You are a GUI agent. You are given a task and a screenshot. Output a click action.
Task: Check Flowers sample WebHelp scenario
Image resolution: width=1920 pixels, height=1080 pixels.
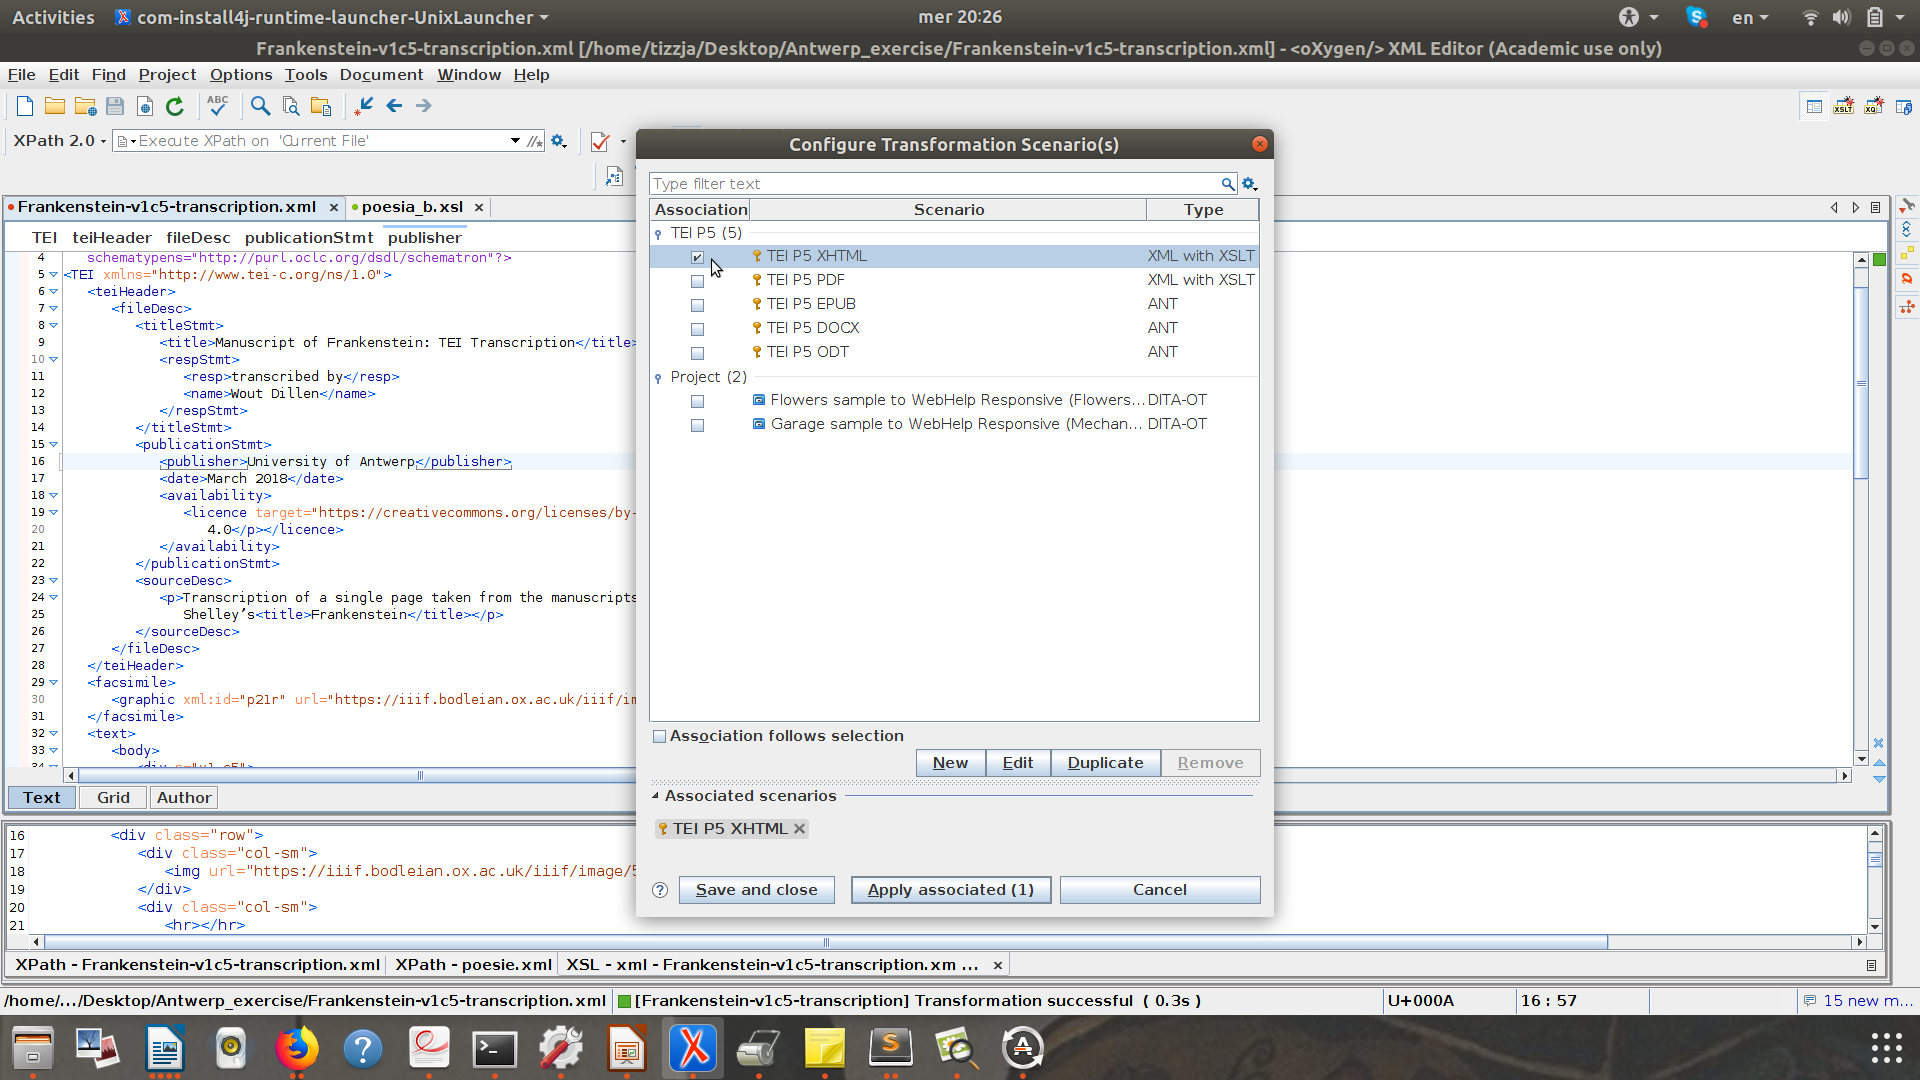(x=697, y=401)
